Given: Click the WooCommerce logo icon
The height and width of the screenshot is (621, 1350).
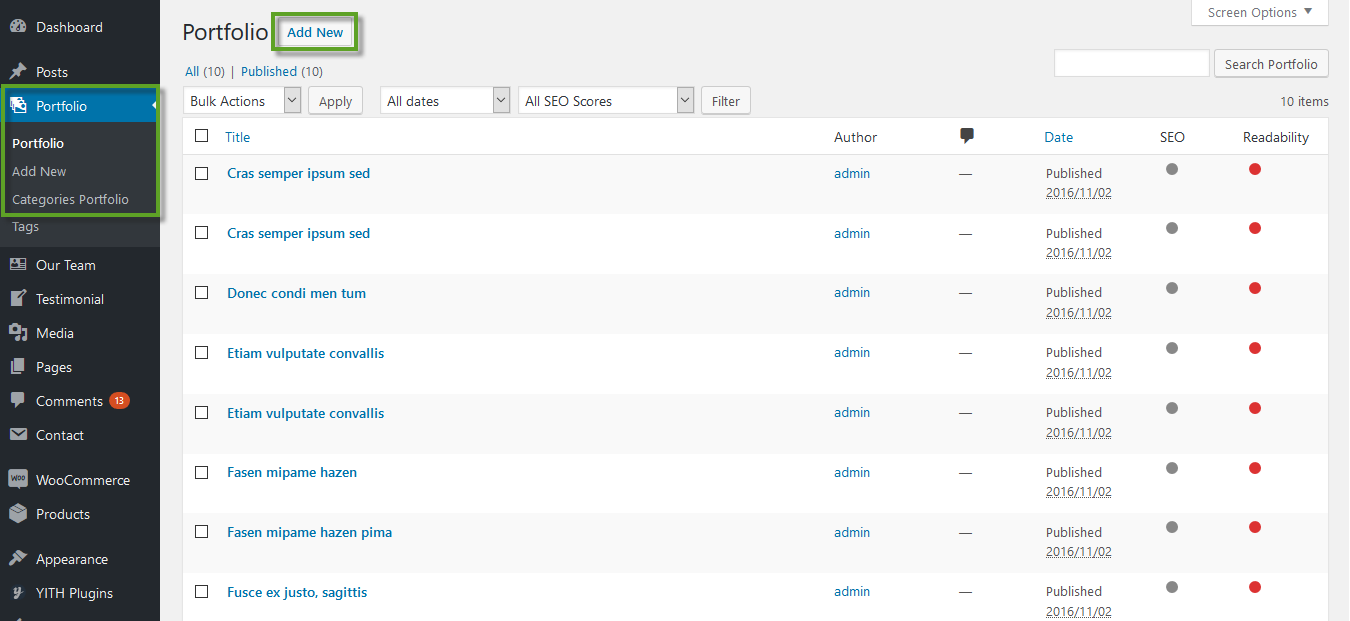Looking at the screenshot, I should point(17,480).
